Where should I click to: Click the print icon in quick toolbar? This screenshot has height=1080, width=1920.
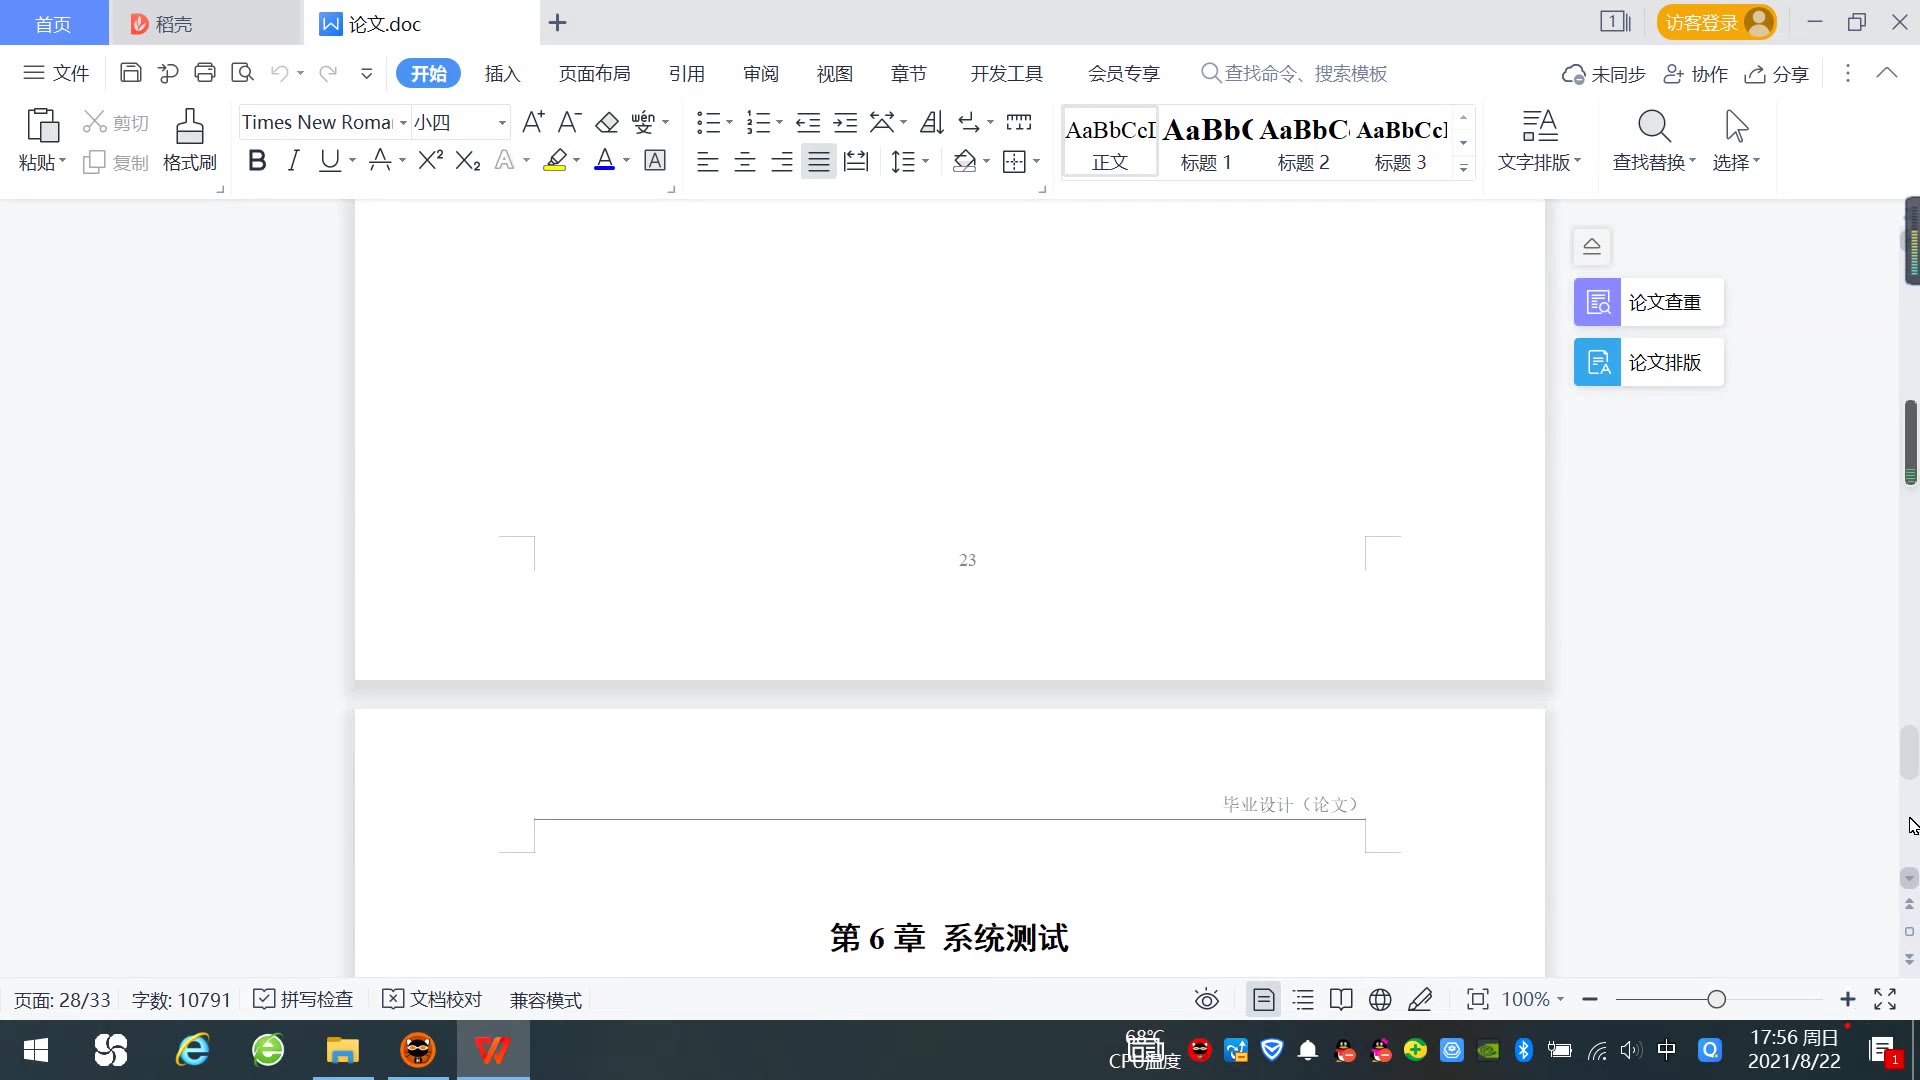(205, 73)
